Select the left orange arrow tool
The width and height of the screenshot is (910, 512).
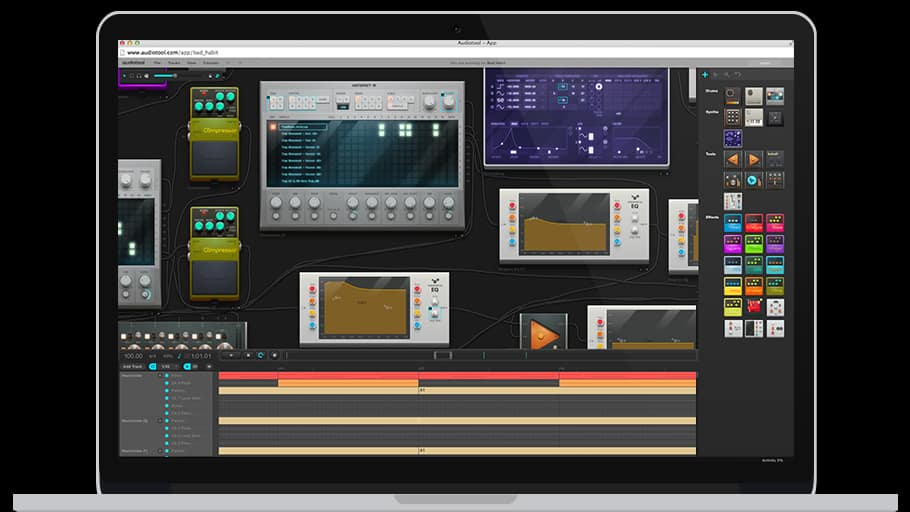point(733,159)
